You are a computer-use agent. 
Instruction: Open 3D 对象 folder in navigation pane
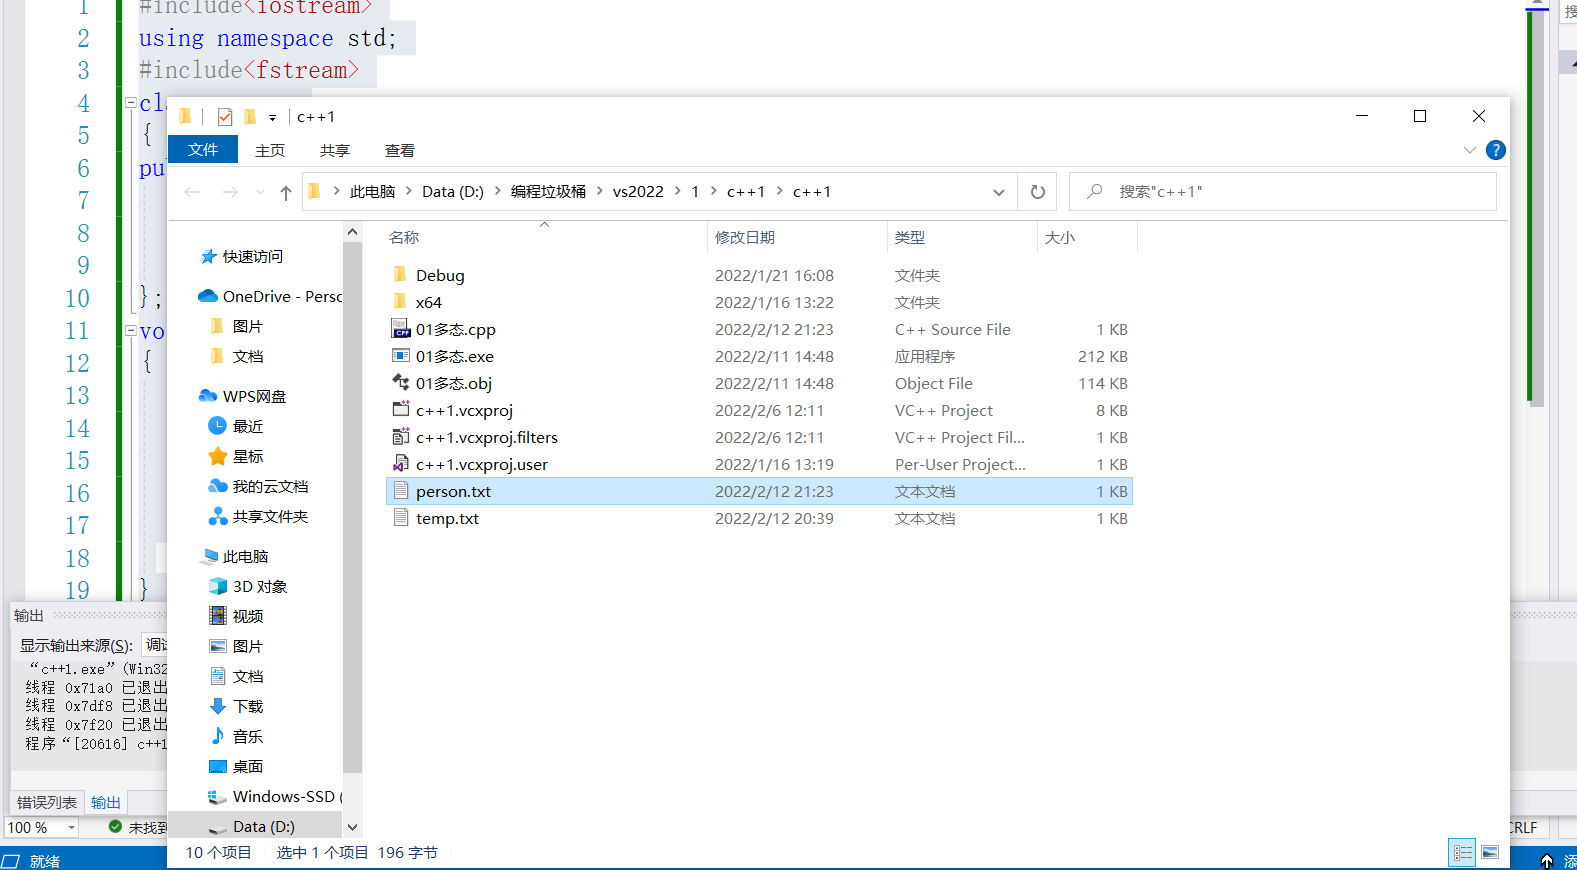(x=259, y=586)
